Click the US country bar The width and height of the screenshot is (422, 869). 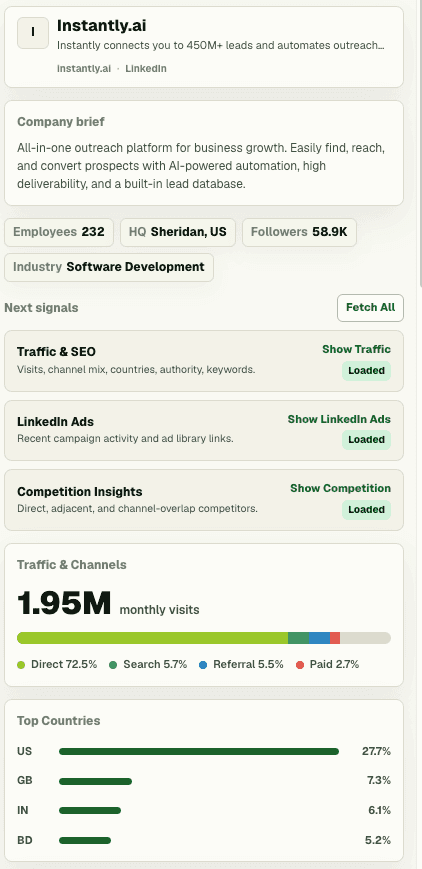(x=199, y=752)
